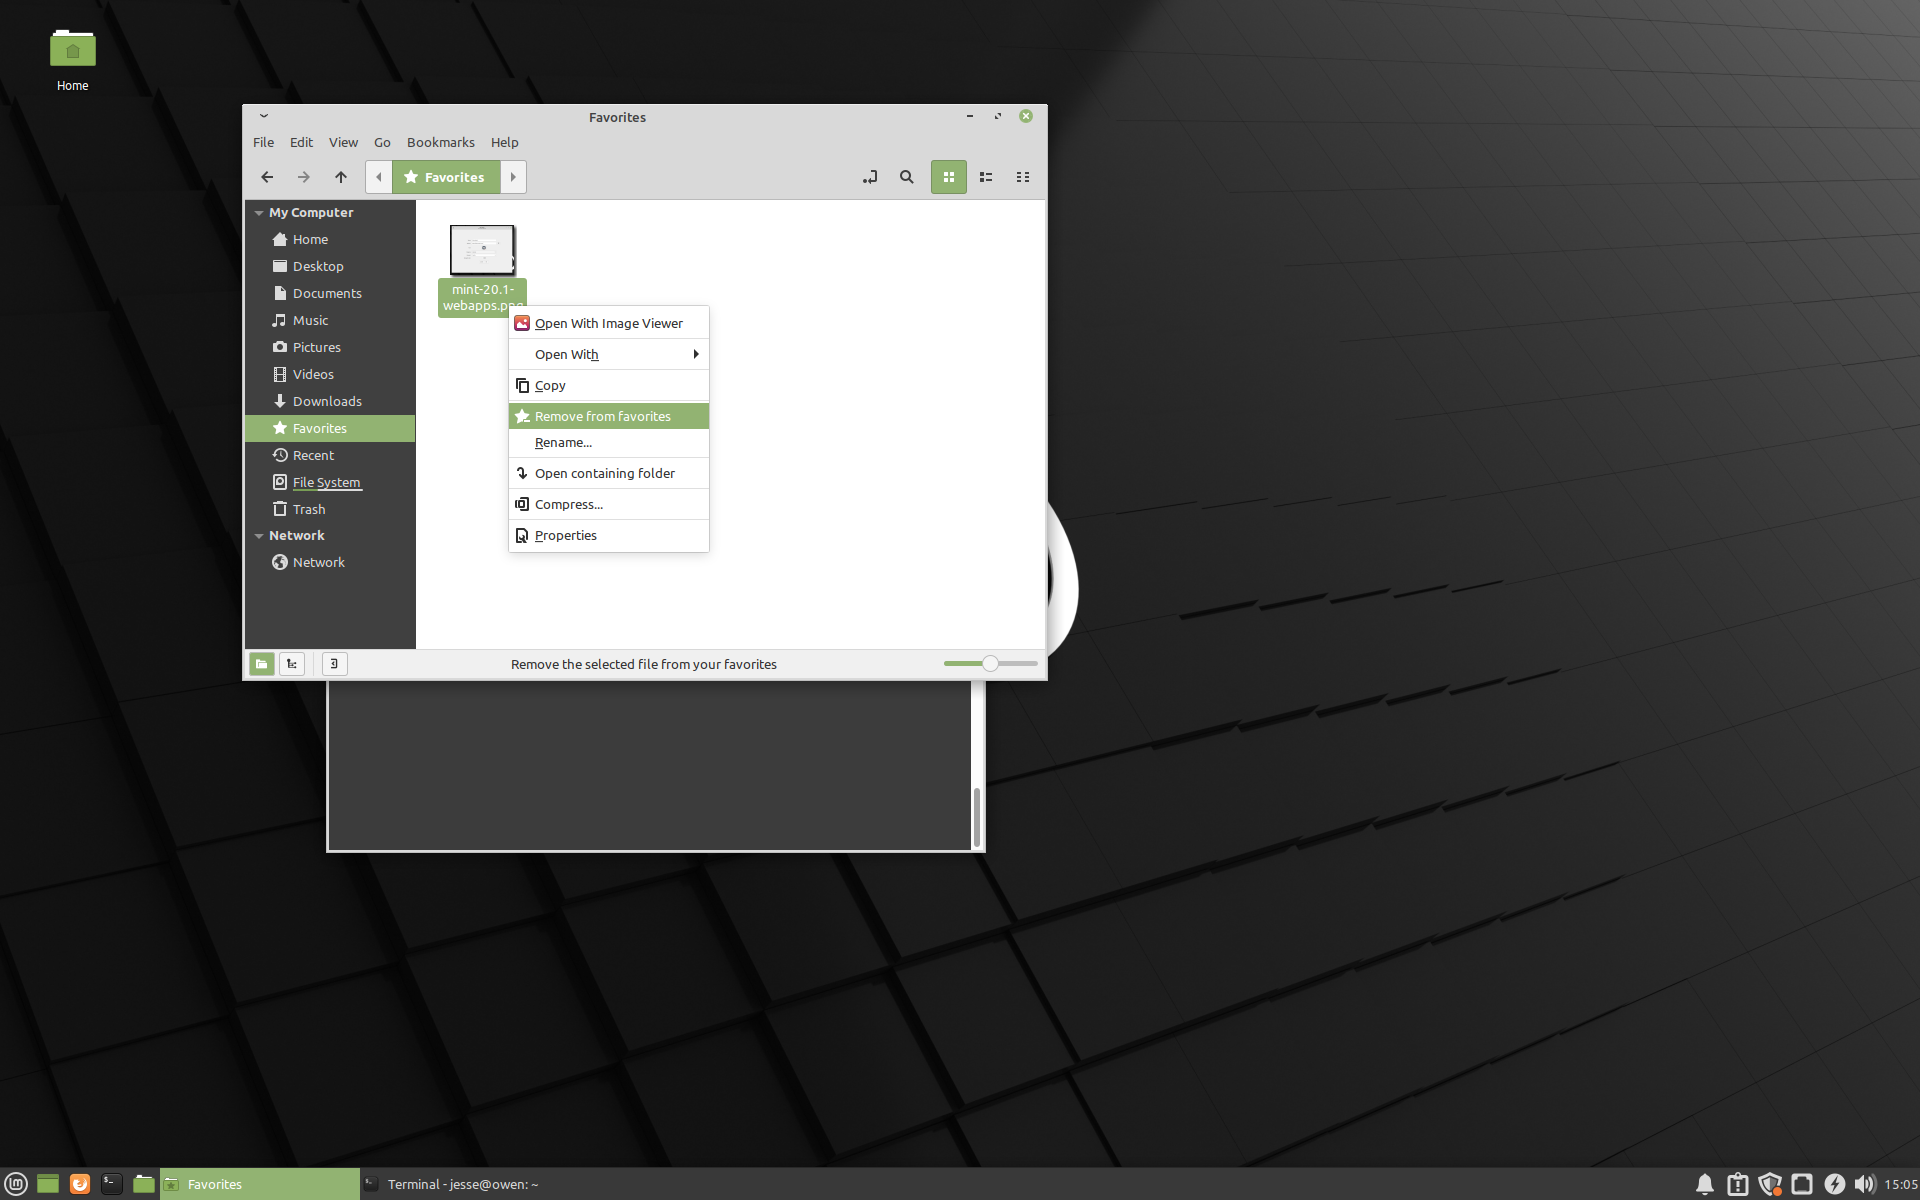Select Compress... from the context menu
This screenshot has width=1920, height=1200.
click(609, 504)
